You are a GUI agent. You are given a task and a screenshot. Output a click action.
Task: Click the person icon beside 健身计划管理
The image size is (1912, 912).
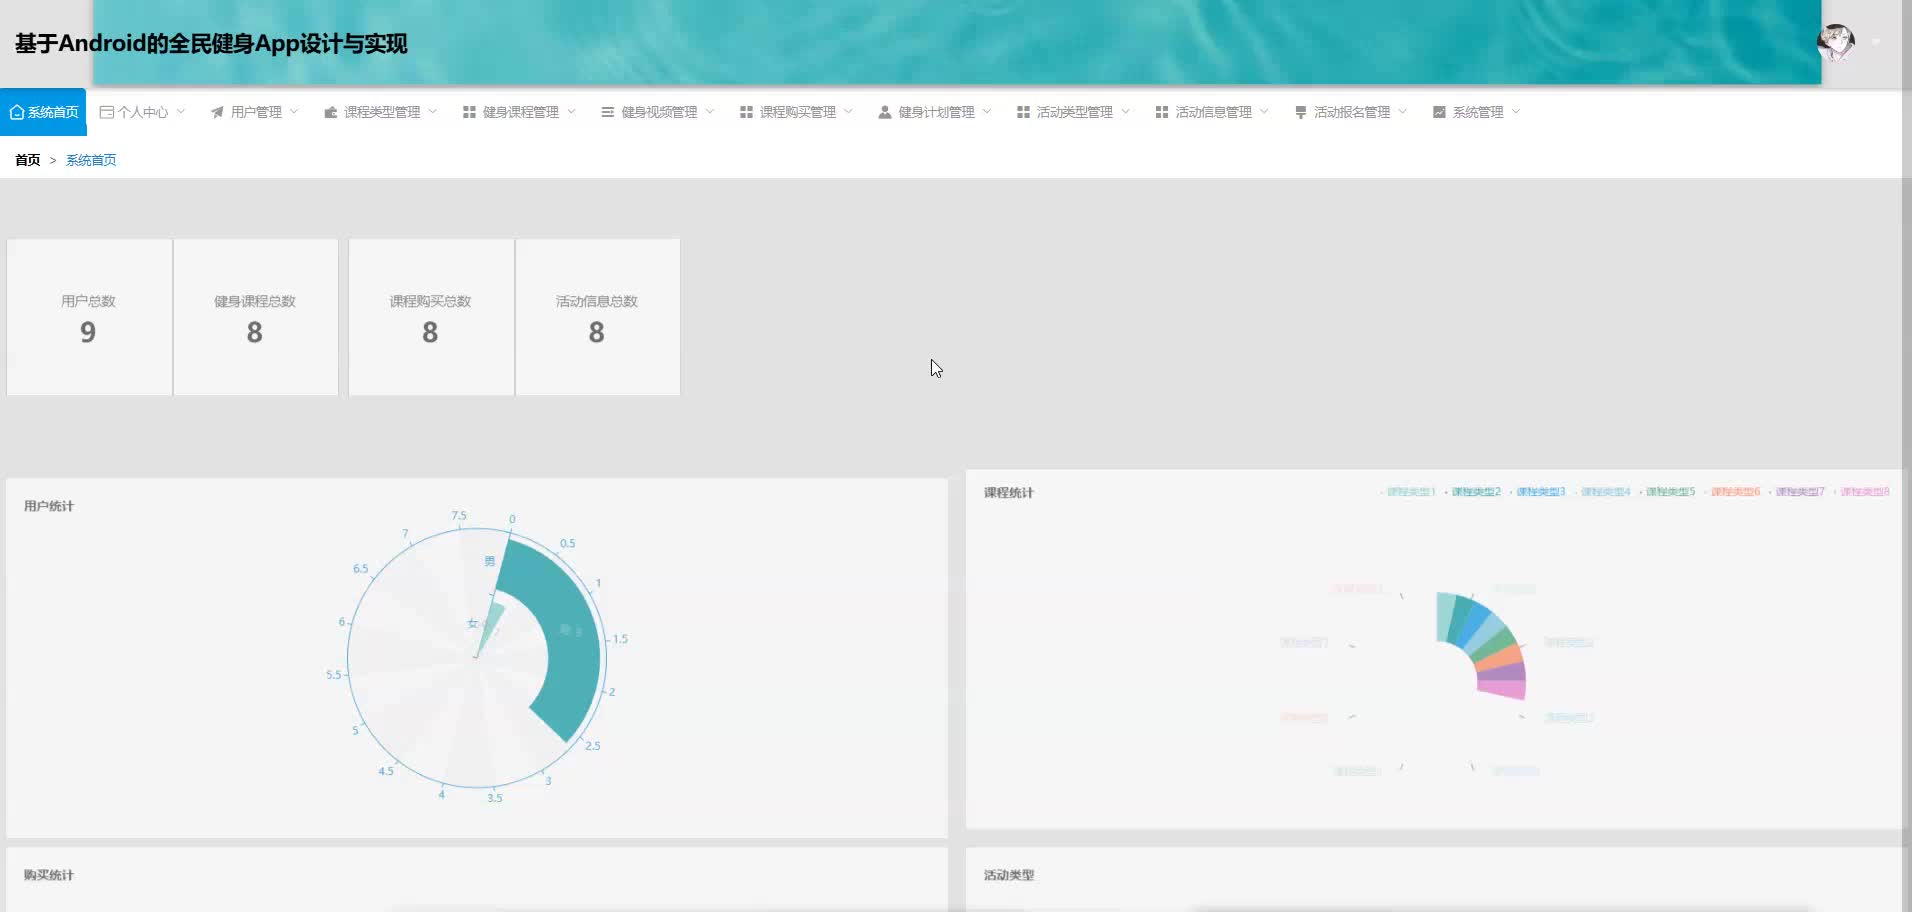tap(885, 112)
